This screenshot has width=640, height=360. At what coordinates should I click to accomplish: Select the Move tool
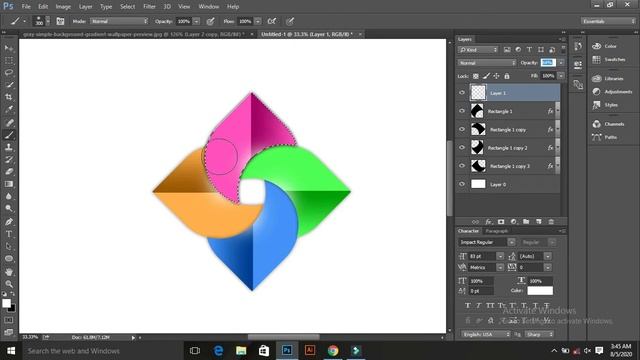9,48
